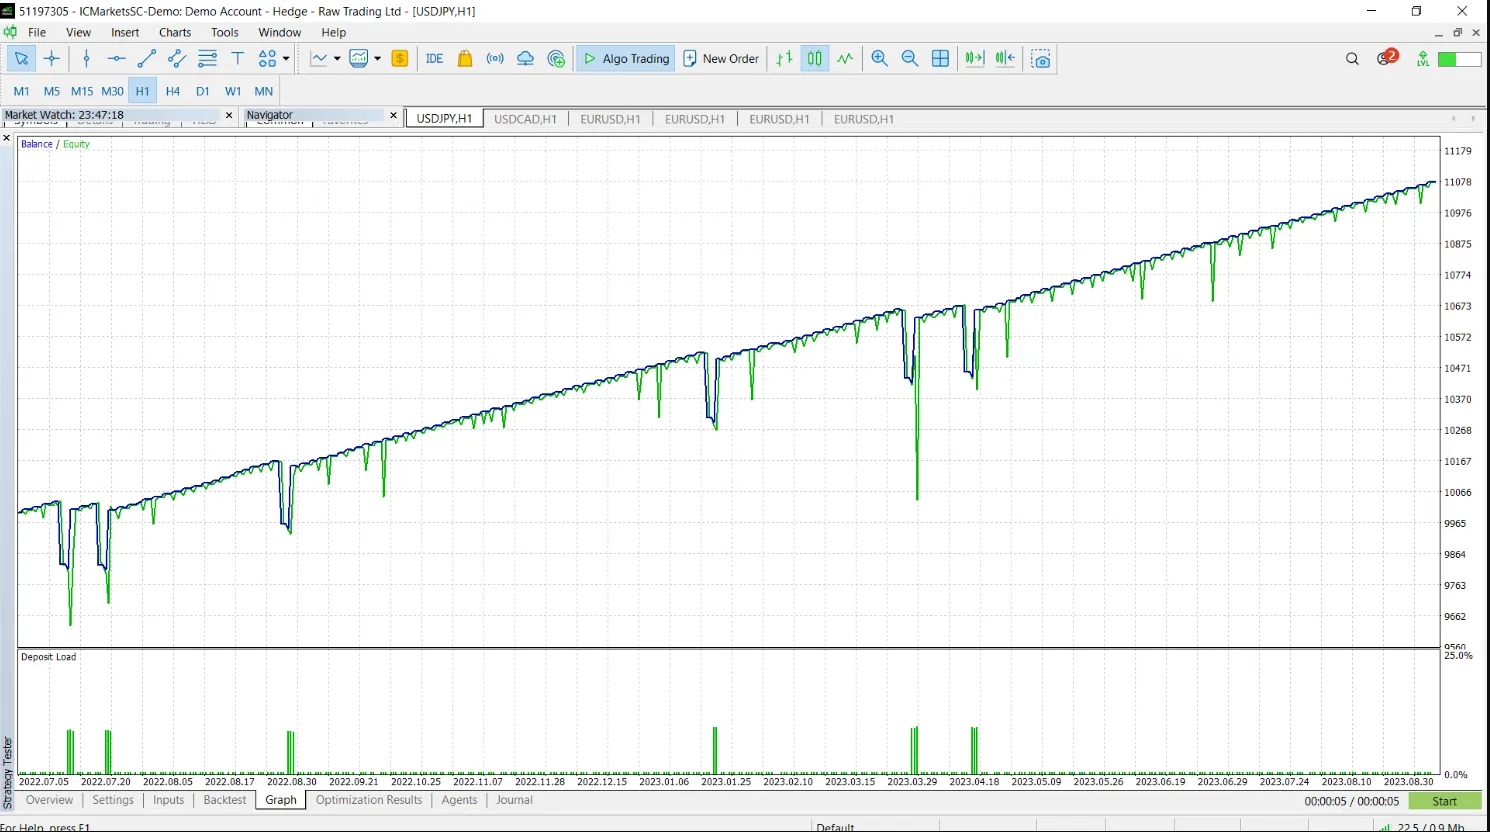Open the MetaEditor IDE
Viewport: 1490px width, 832px height.
pos(434,59)
